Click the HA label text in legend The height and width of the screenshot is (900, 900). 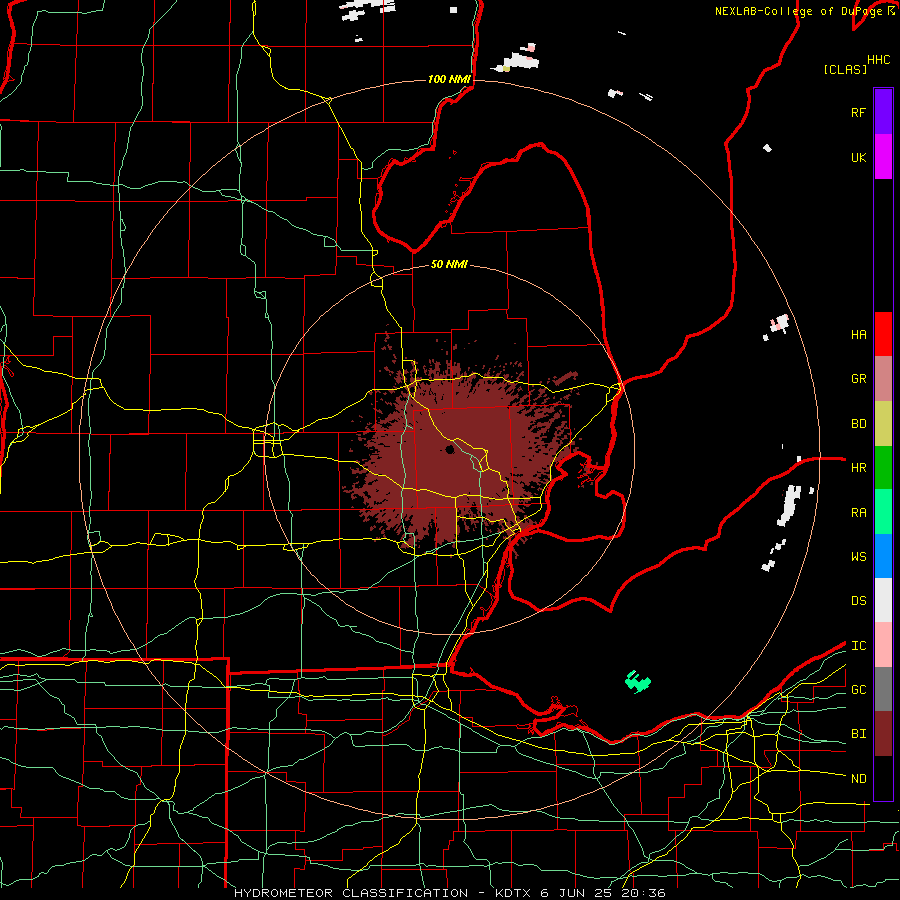(858, 335)
